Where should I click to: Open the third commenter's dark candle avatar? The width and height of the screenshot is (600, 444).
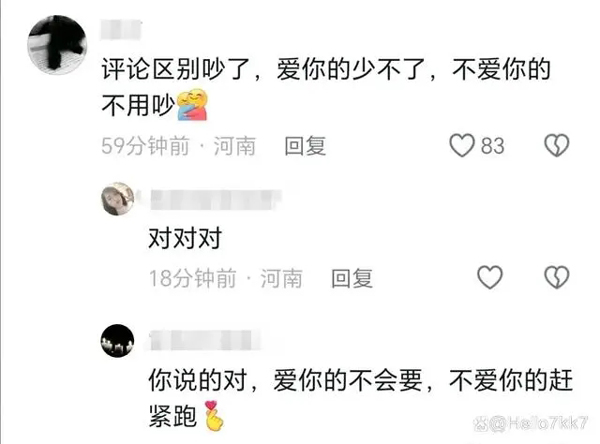click(117, 341)
